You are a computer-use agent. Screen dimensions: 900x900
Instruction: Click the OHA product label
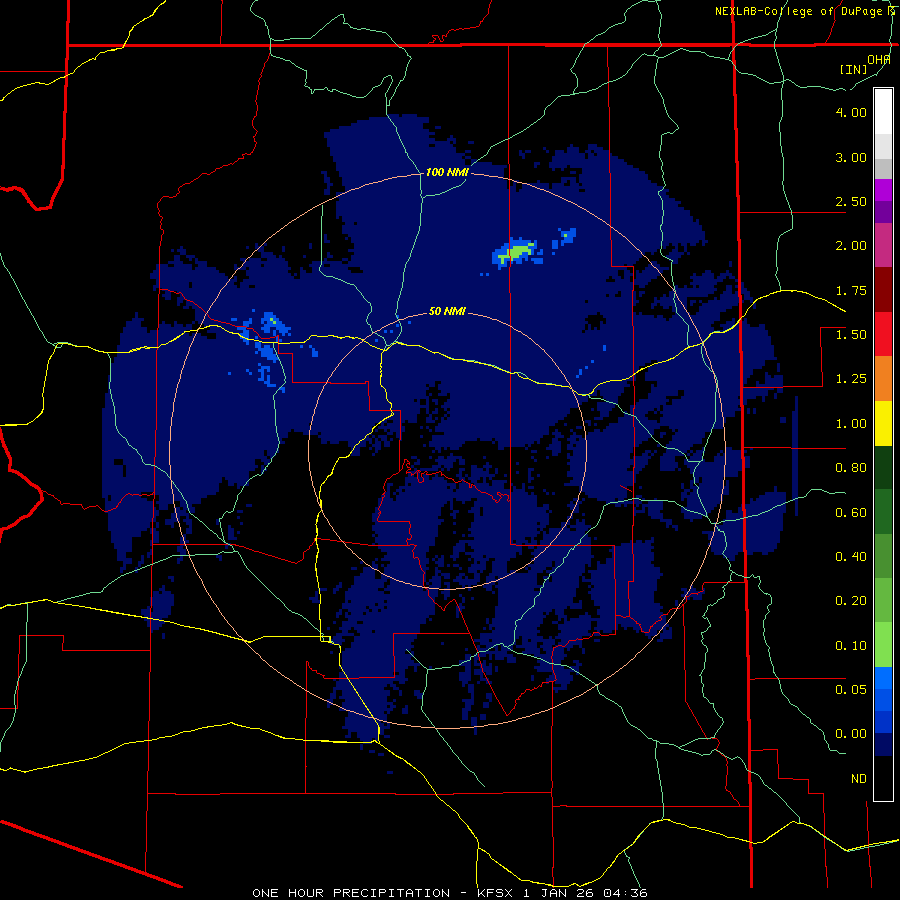[879, 60]
